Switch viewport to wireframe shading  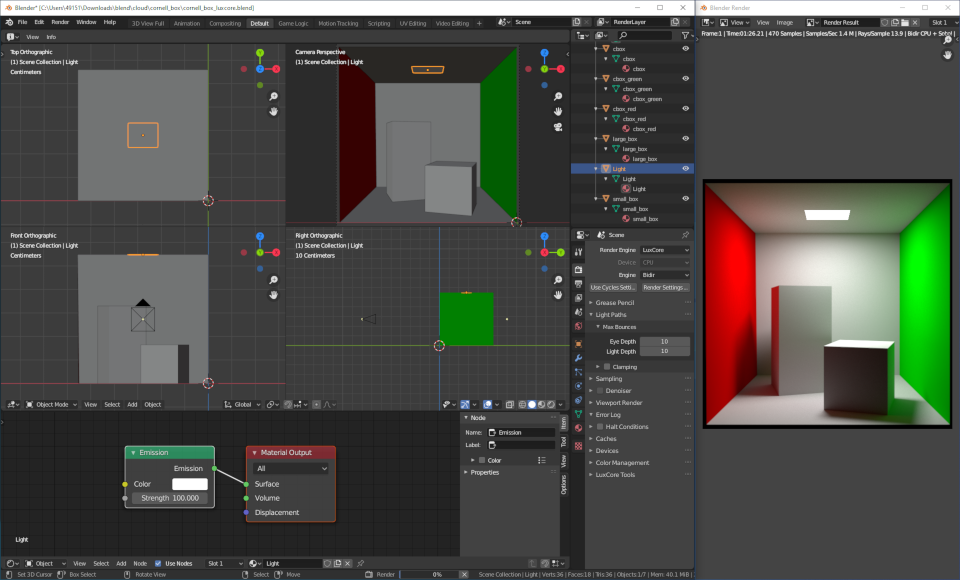click(522, 404)
